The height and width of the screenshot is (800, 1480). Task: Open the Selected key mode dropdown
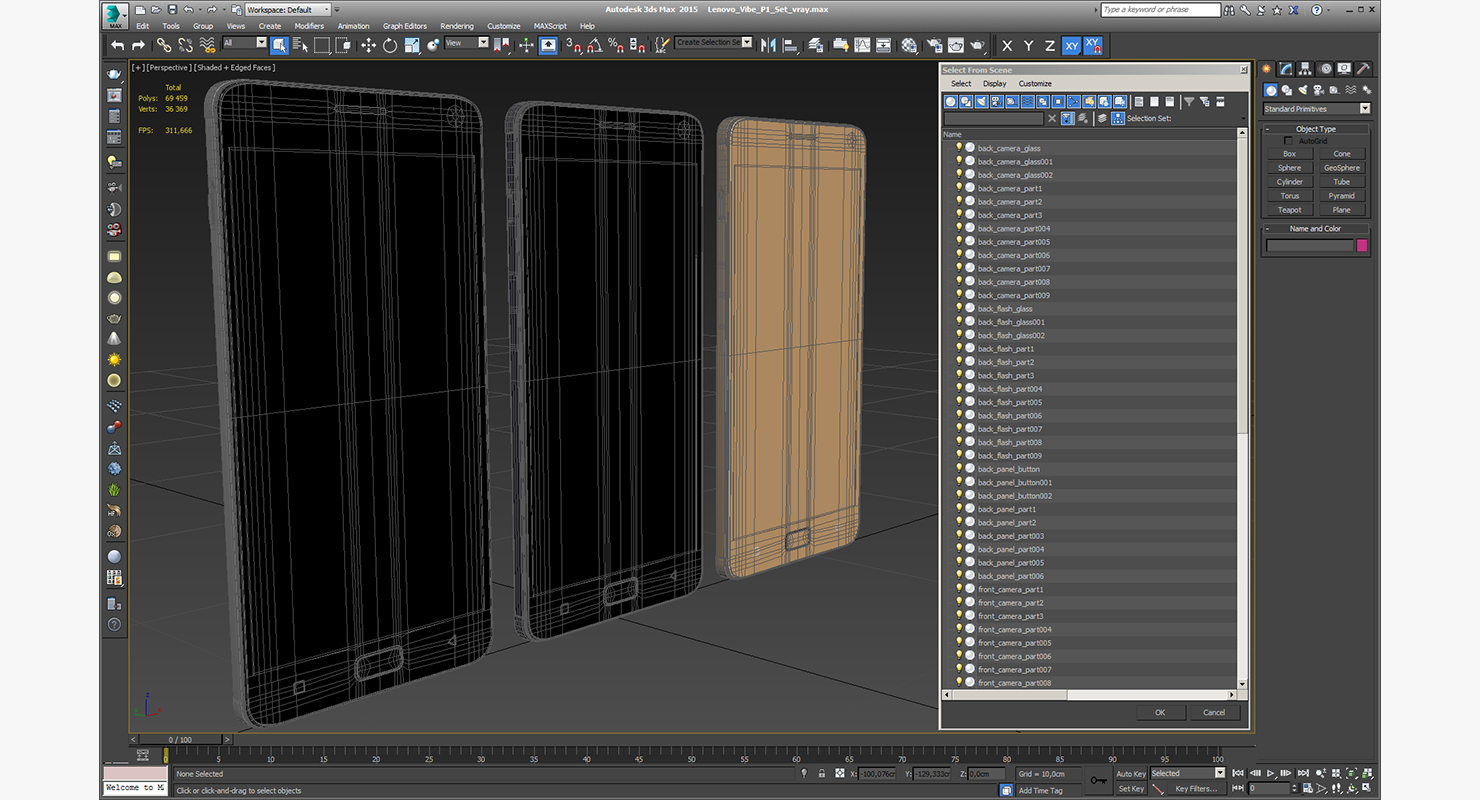[x=1187, y=773]
